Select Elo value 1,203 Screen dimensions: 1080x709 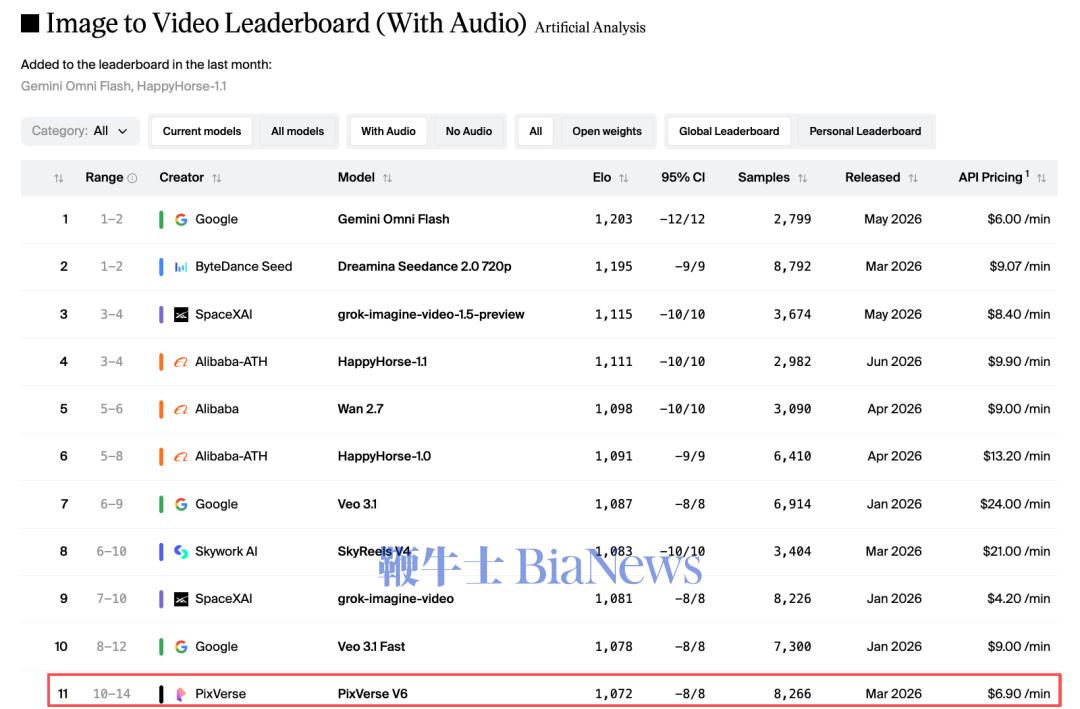click(613, 219)
